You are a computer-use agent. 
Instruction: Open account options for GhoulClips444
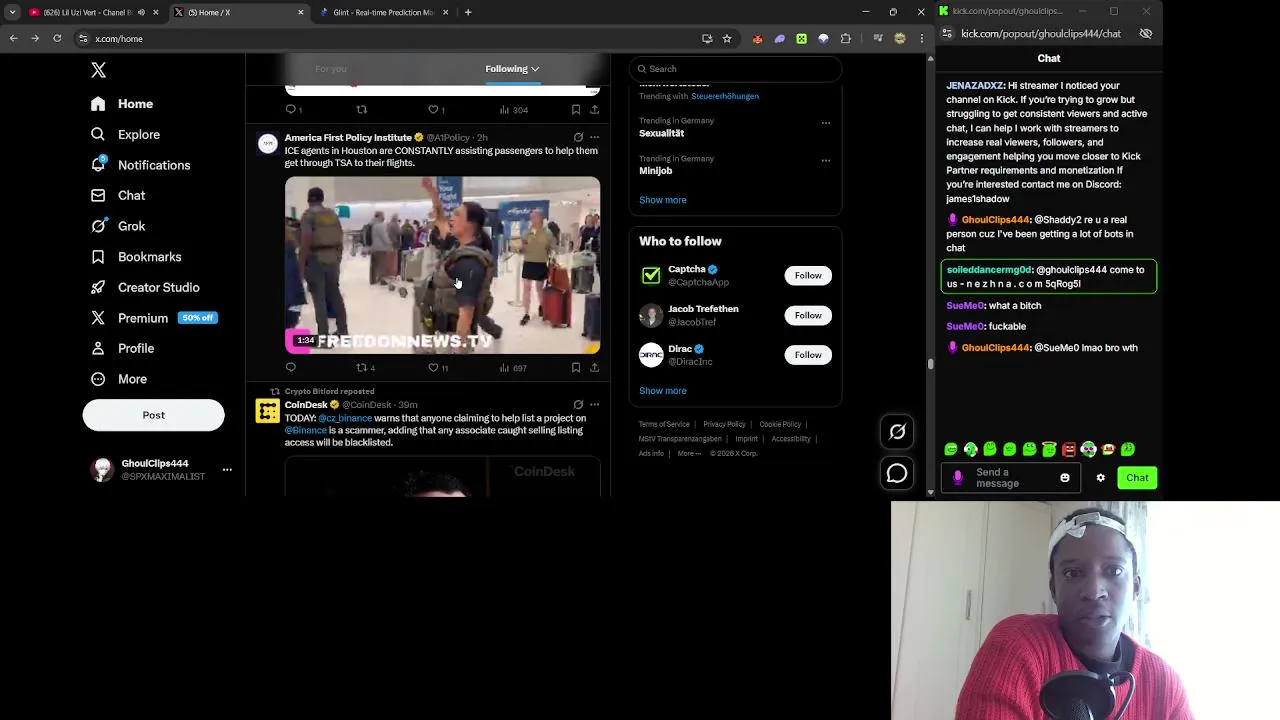227,469
